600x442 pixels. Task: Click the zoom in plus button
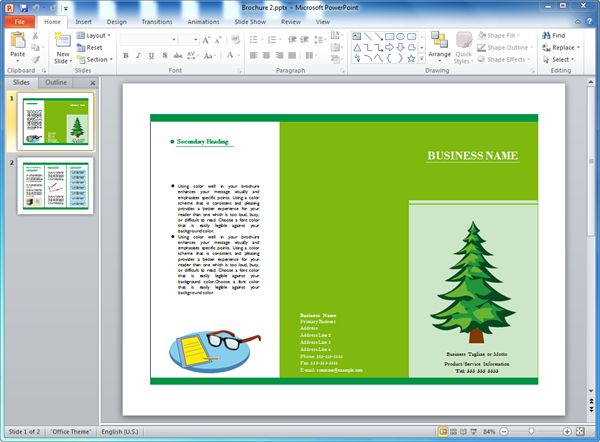pos(566,431)
